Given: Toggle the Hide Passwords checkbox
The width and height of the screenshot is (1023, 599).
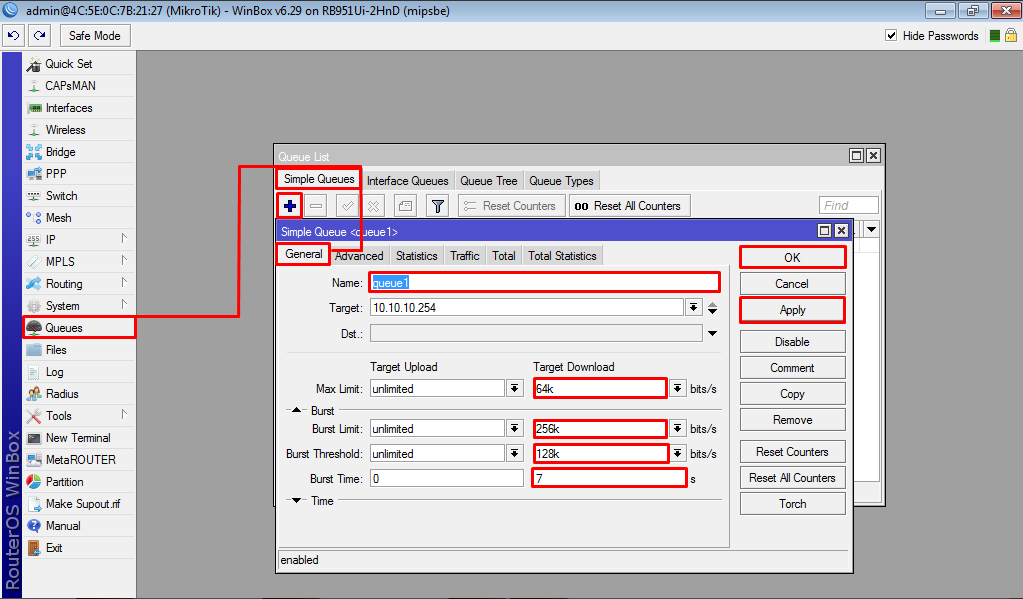Looking at the screenshot, I should (x=891, y=35).
